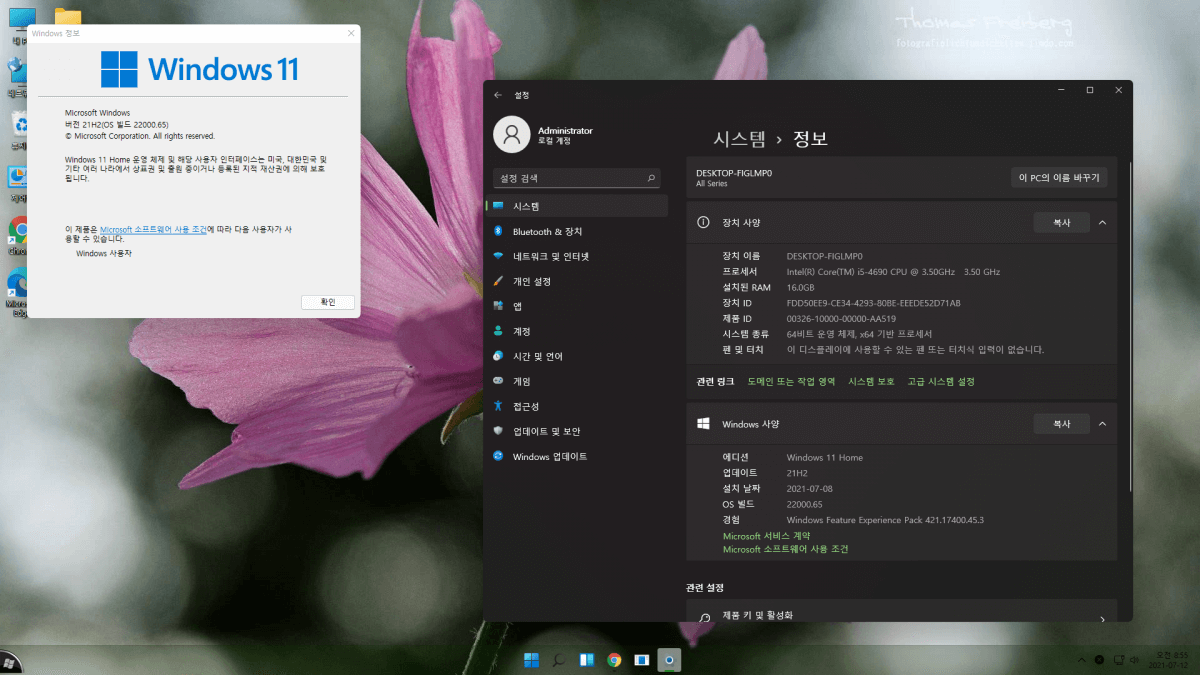This screenshot has width=1200, height=675.
Task: Click the 시스템 breadcrumb in page title
Action: (738, 139)
